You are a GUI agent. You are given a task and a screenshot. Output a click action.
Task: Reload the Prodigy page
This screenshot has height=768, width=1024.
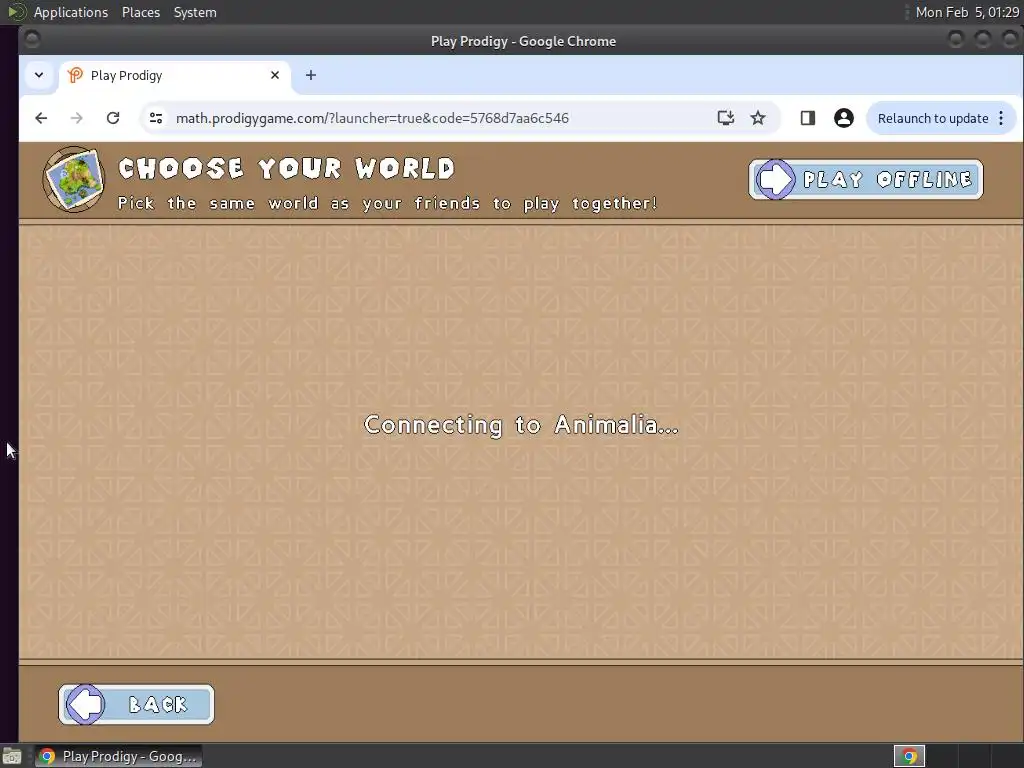113,118
